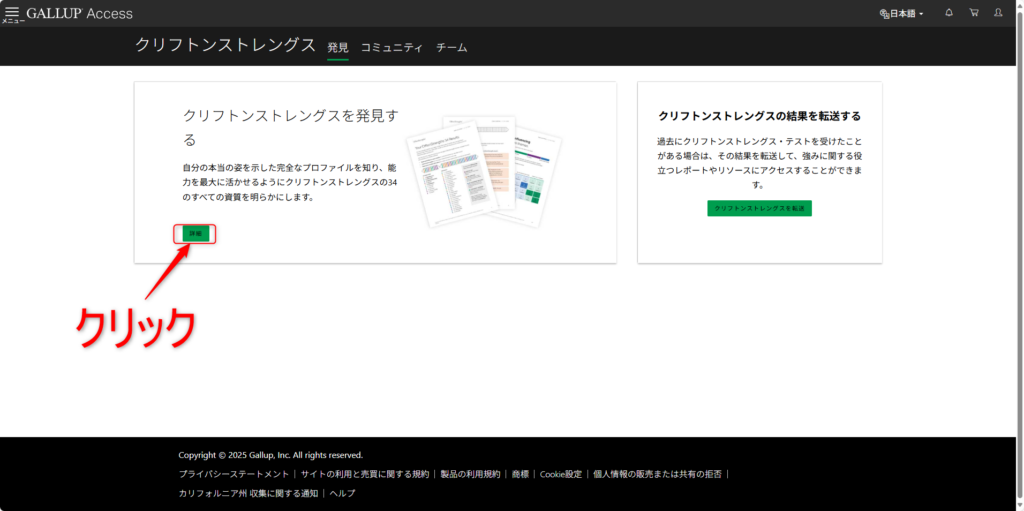Click the クリフトンストレングスの結果を転送する heading
1024x511 pixels.
760,116
